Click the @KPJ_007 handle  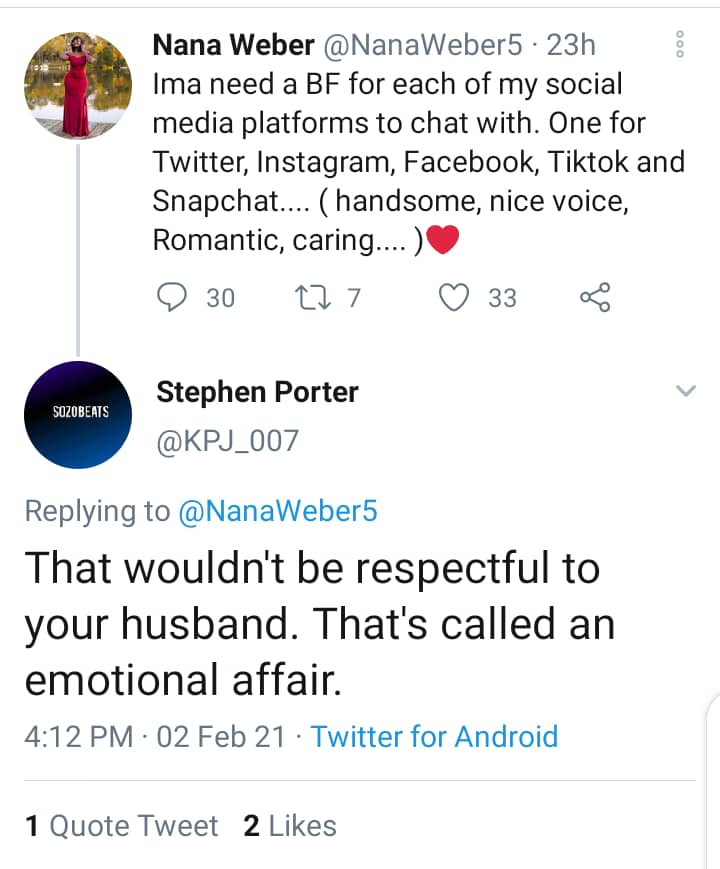[x=227, y=440]
